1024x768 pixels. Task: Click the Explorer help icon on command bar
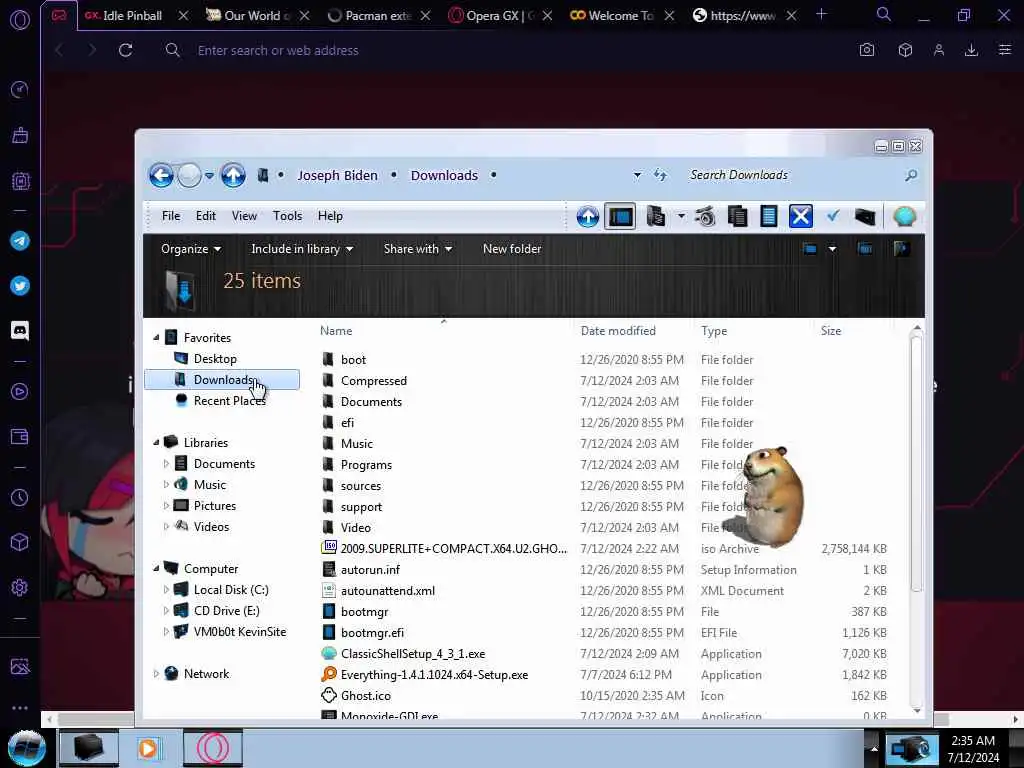tap(901, 249)
